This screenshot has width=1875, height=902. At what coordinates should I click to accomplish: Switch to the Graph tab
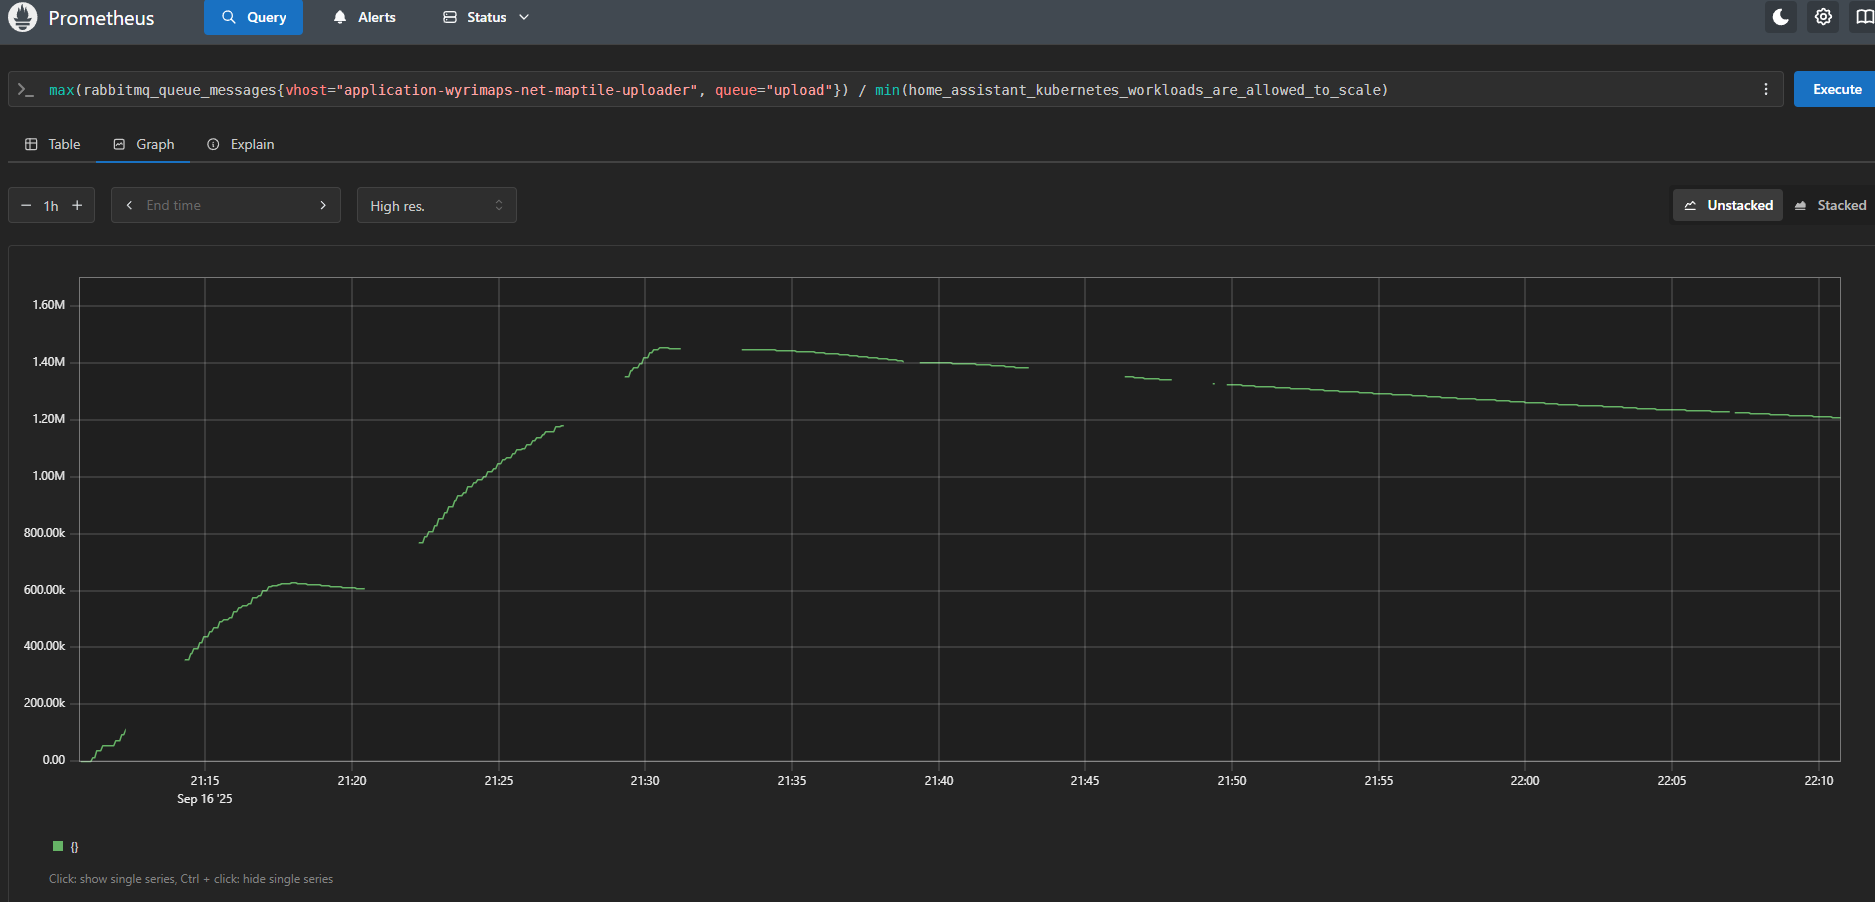(143, 144)
